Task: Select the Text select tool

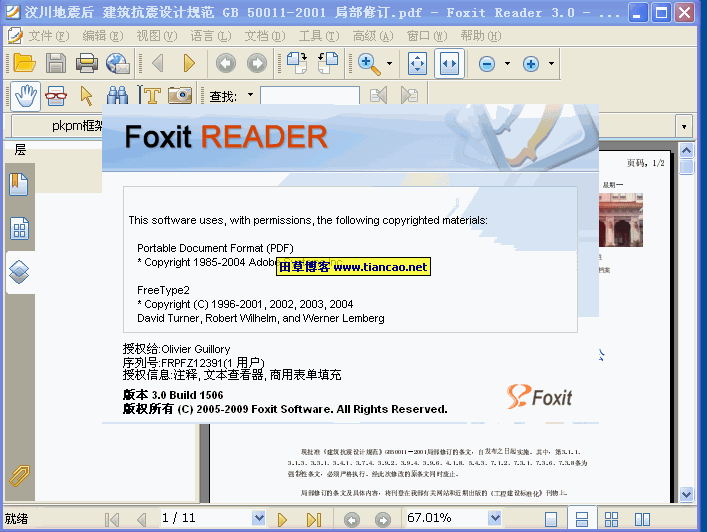Action: click(x=149, y=95)
